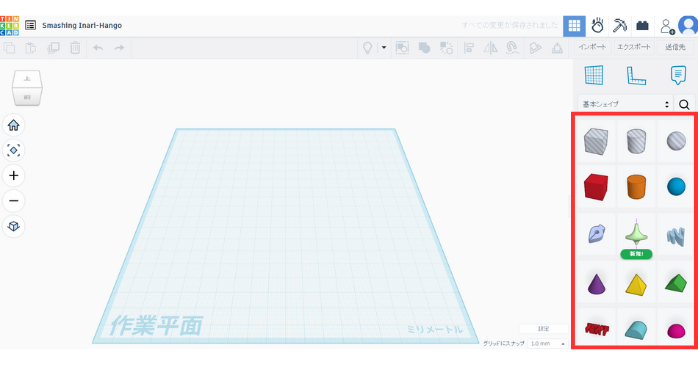Click the 送信先 button

point(675,47)
